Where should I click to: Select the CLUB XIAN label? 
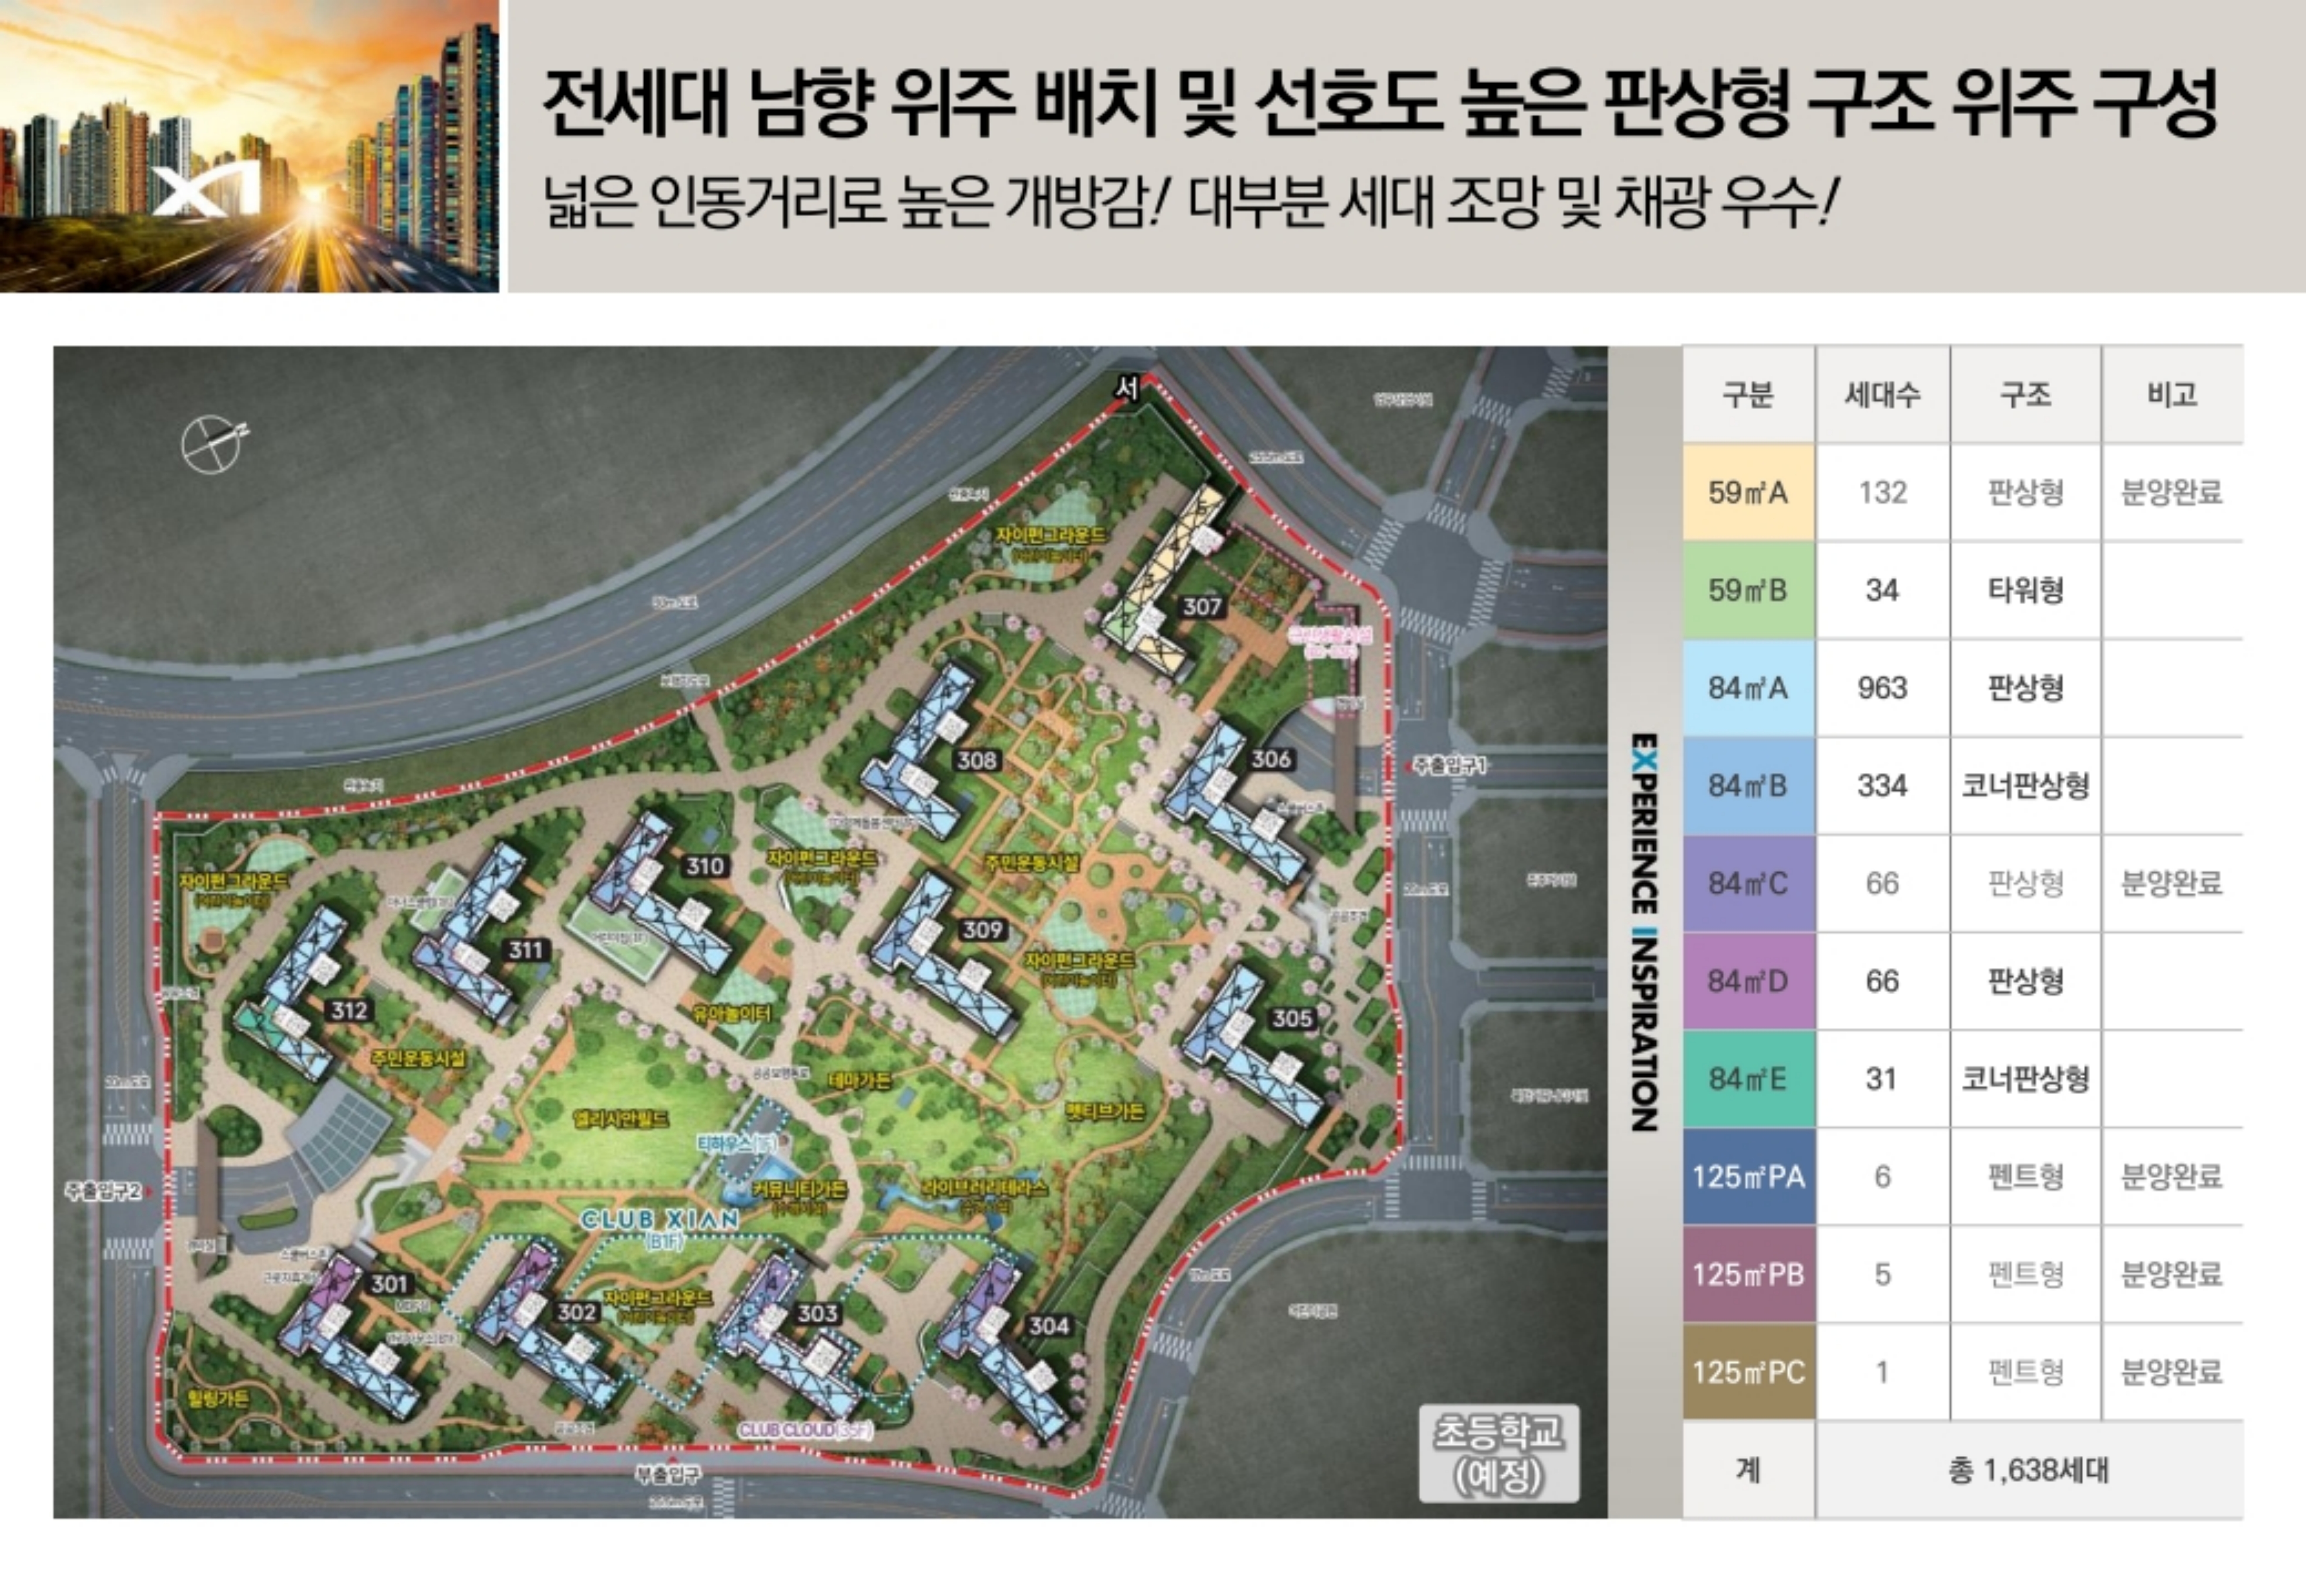tap(660, 1219)
